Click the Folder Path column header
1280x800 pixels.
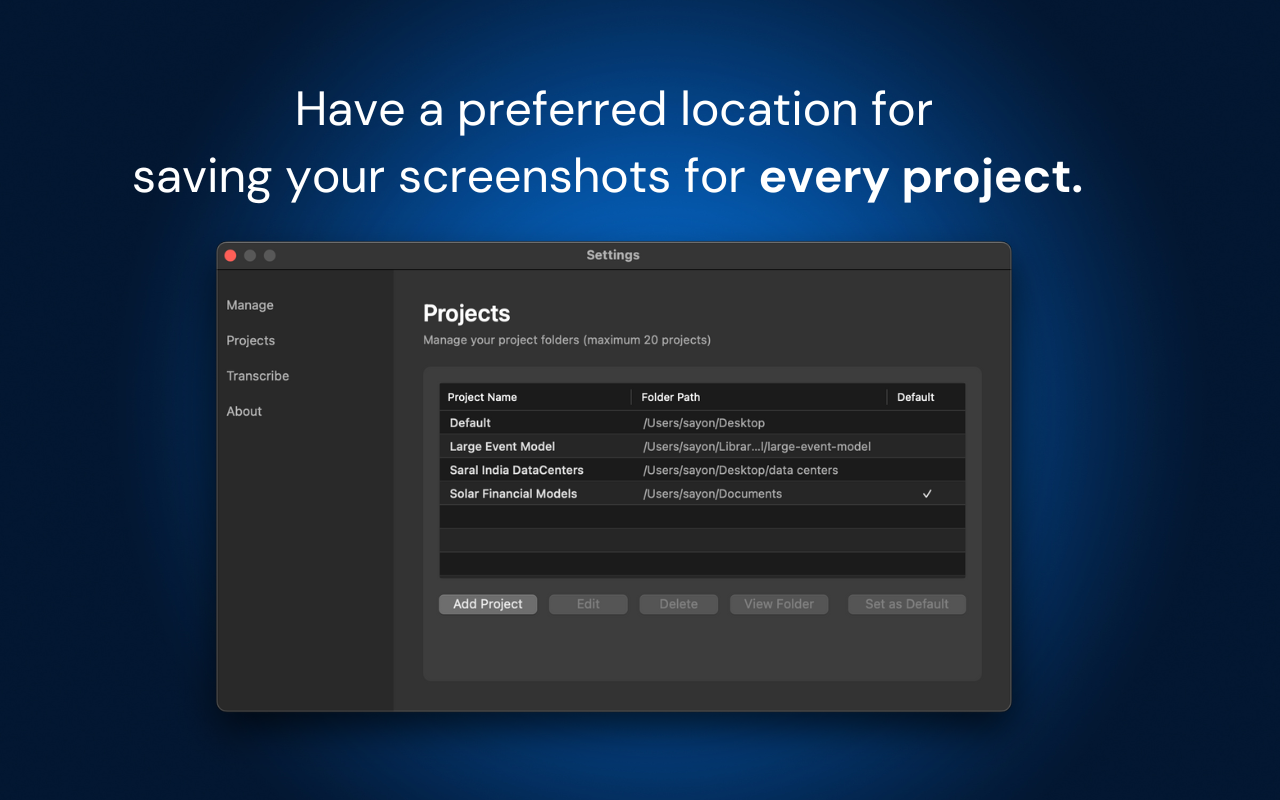coord(671,397)
